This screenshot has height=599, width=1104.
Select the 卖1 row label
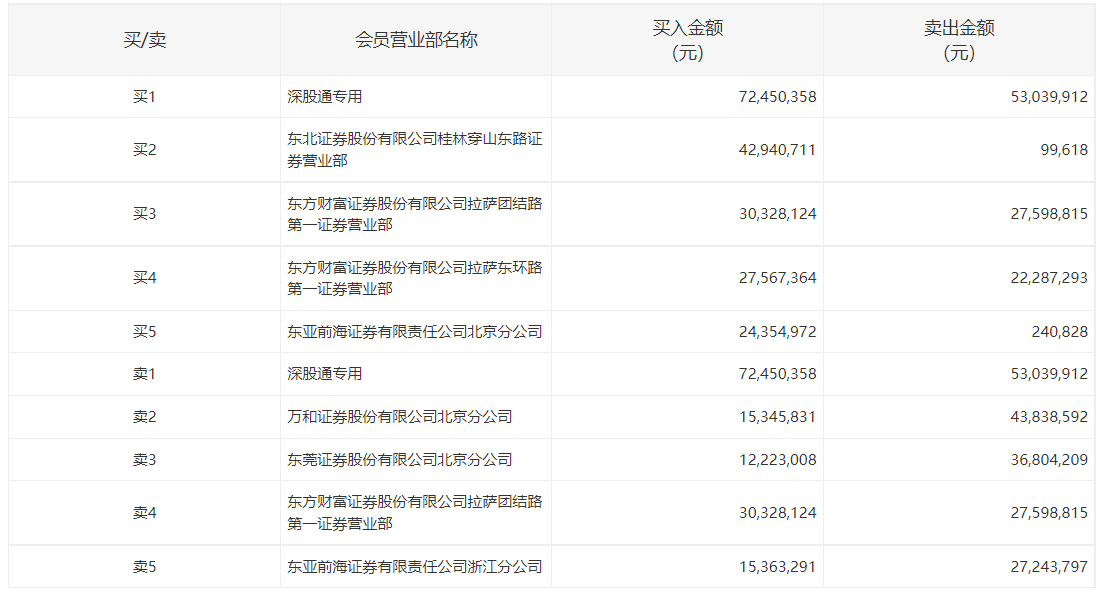click(x=144, y=374)
